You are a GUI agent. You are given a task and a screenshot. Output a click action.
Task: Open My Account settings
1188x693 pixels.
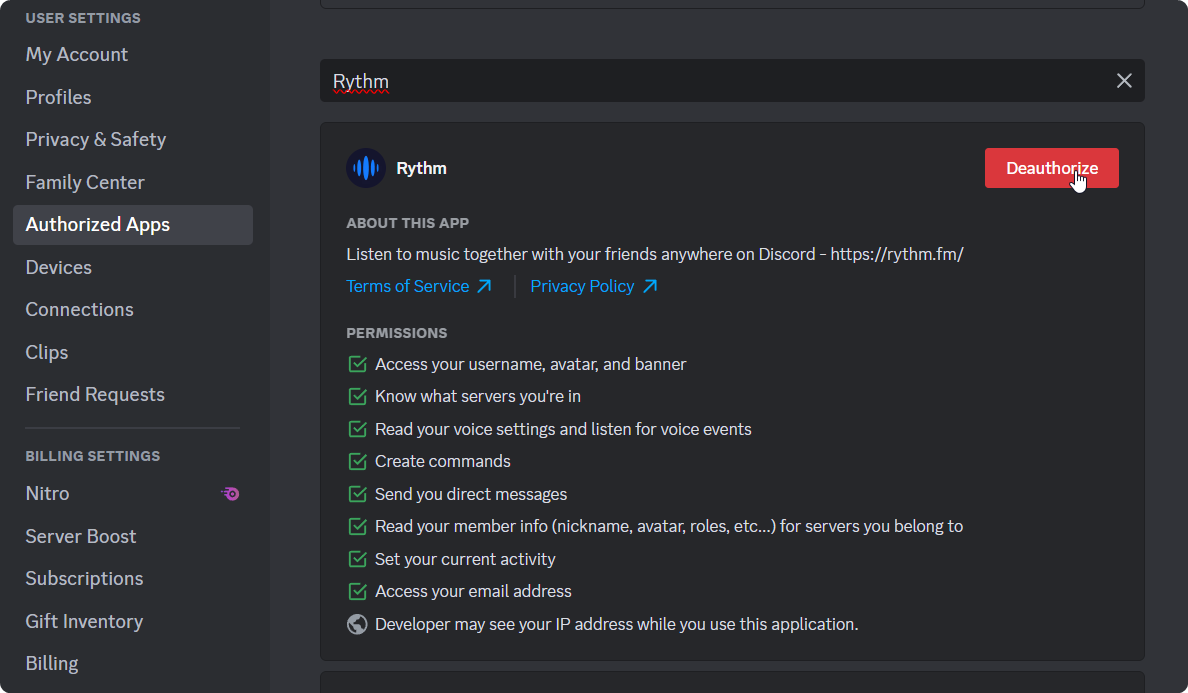click(x=77, y=55)
